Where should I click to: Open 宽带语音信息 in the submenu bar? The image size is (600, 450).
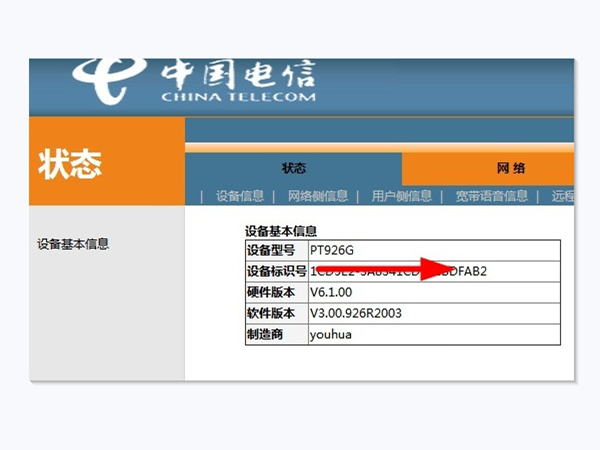[491, 196]
